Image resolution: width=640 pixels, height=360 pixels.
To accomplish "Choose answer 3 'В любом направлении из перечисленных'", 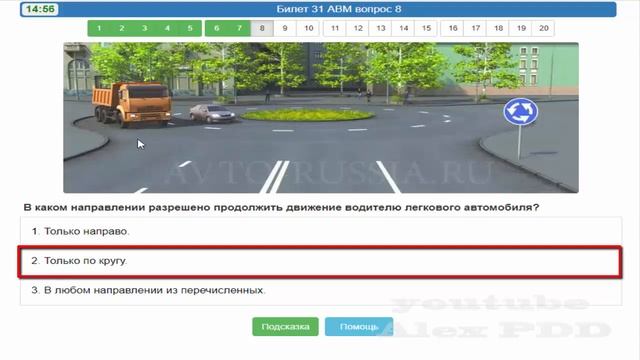I will [x=321, y=291].
